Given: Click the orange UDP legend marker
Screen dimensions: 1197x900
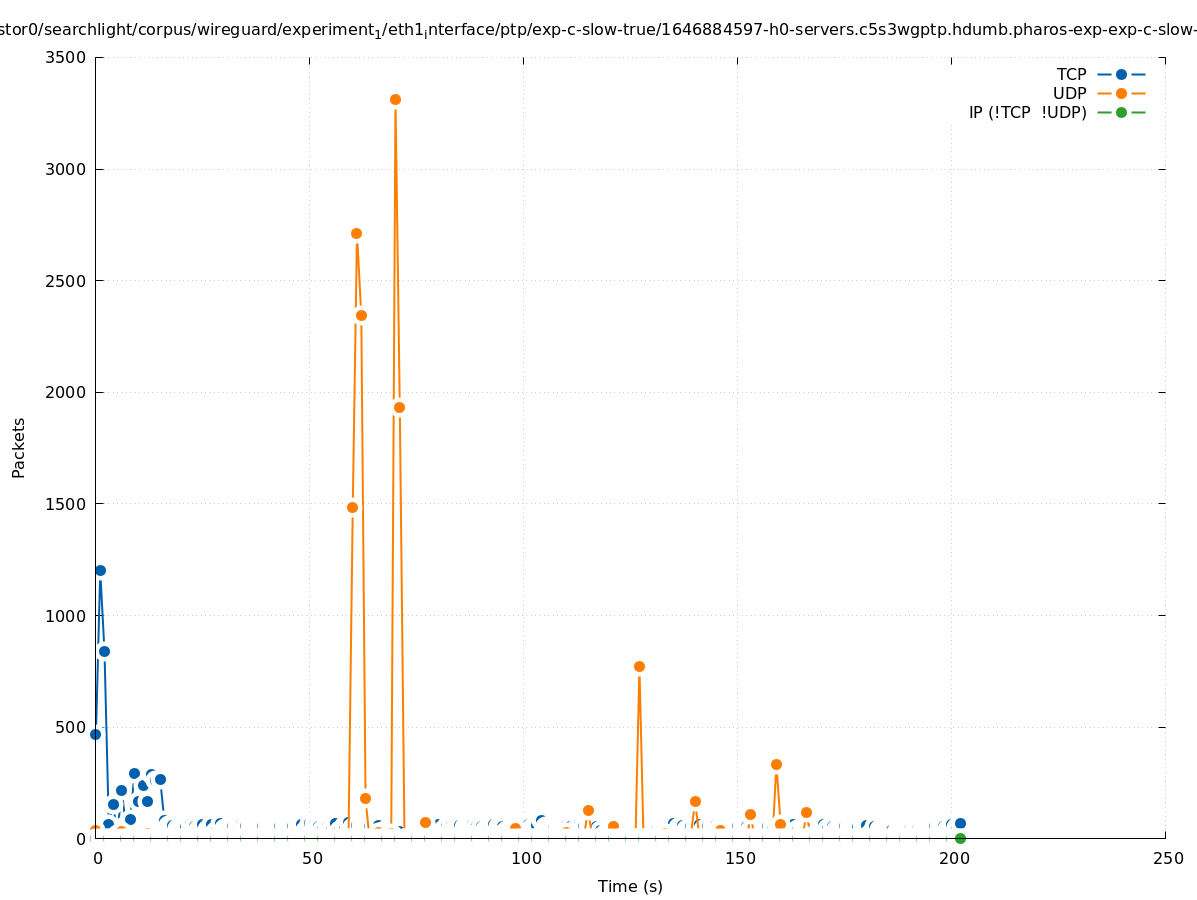Looking at the screenshot, I should [x=1121, y=93].
